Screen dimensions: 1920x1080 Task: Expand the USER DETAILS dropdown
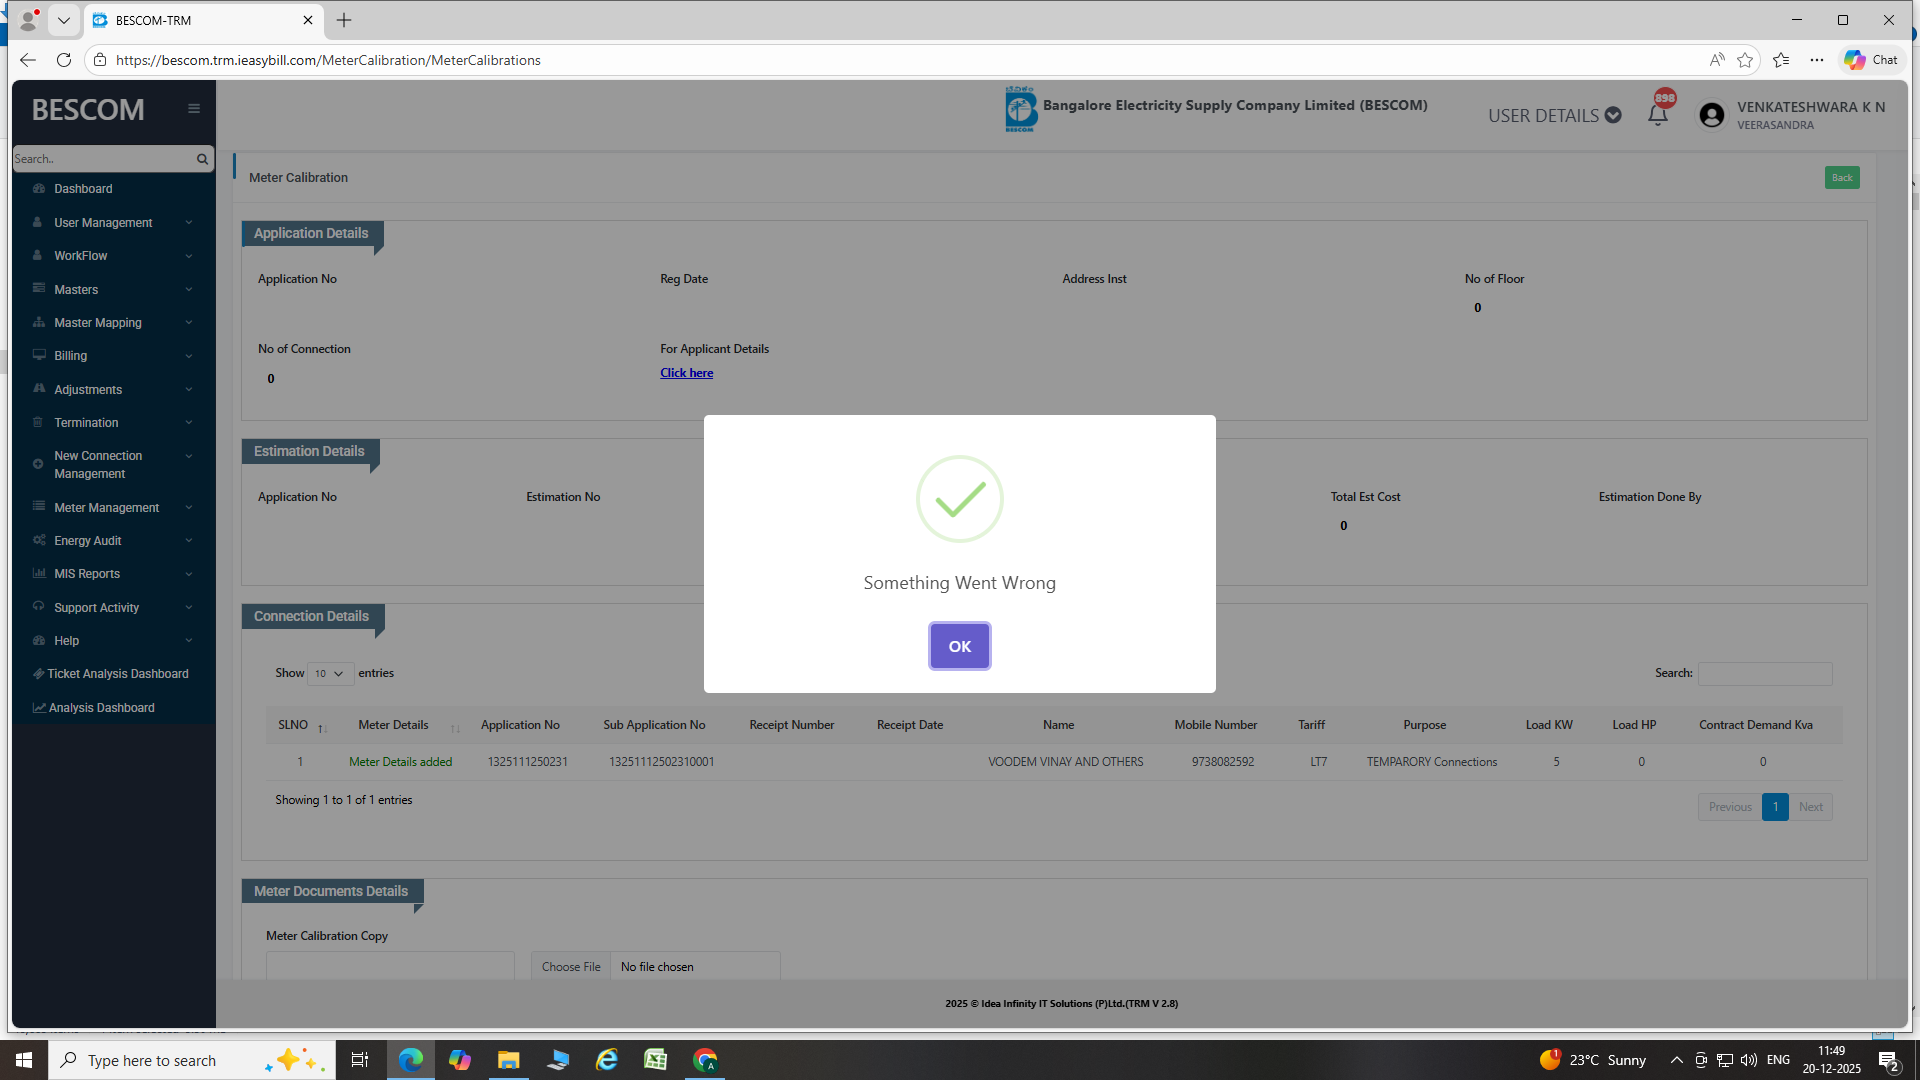pyautogui.click(x=1554, y=116)
